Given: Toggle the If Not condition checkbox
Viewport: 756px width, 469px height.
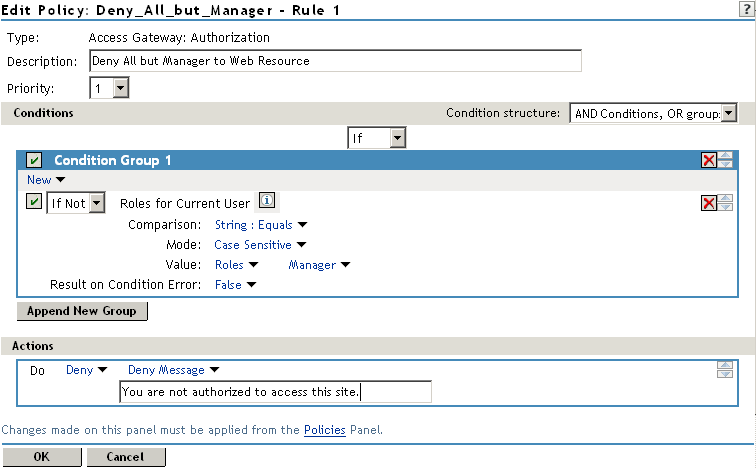Looking at the screenshot, I should (34, 201).
